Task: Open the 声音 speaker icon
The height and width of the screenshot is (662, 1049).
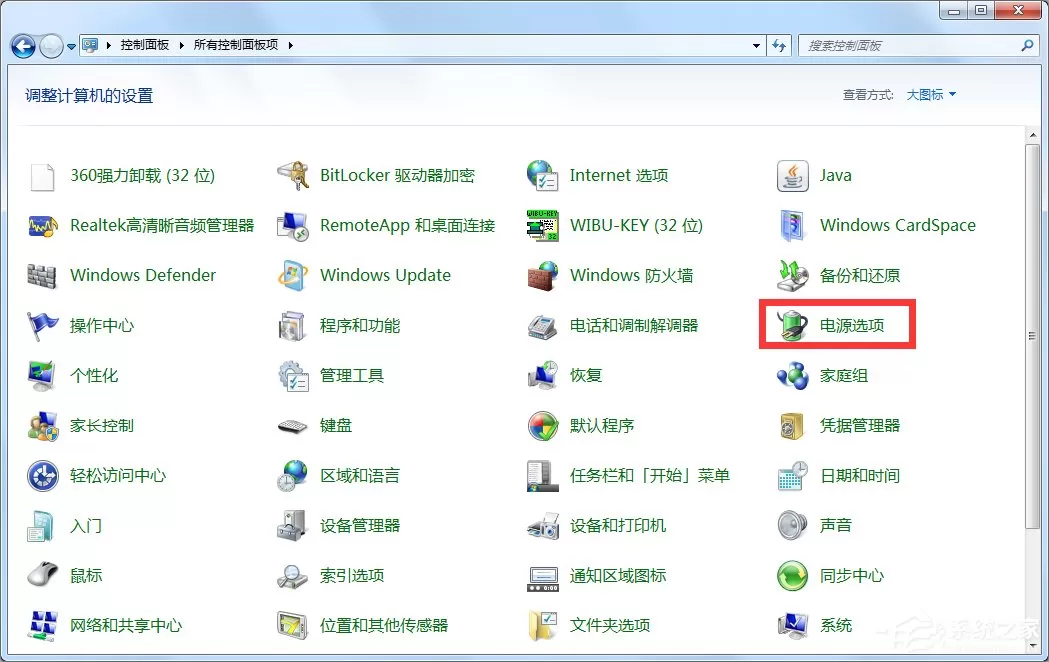Action: point(793,526)
